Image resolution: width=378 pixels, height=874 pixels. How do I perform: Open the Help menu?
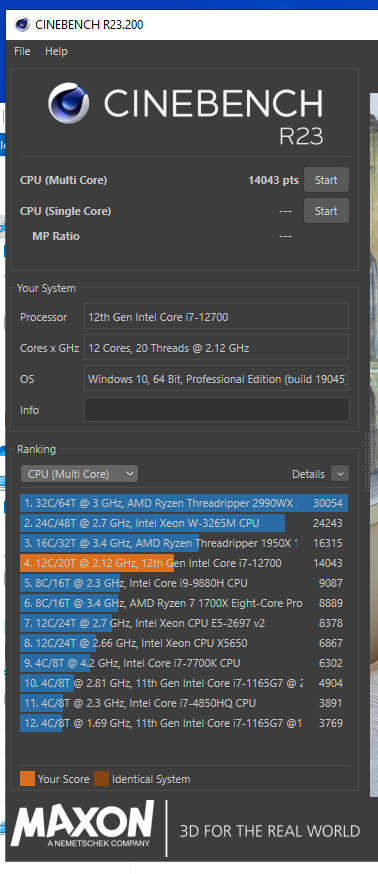(56, 51)
